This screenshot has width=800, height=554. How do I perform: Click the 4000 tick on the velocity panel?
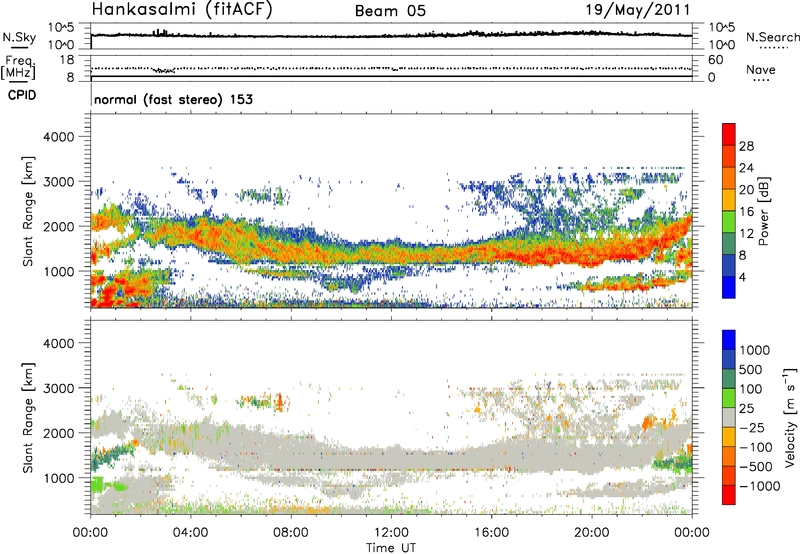pos(58,343)
